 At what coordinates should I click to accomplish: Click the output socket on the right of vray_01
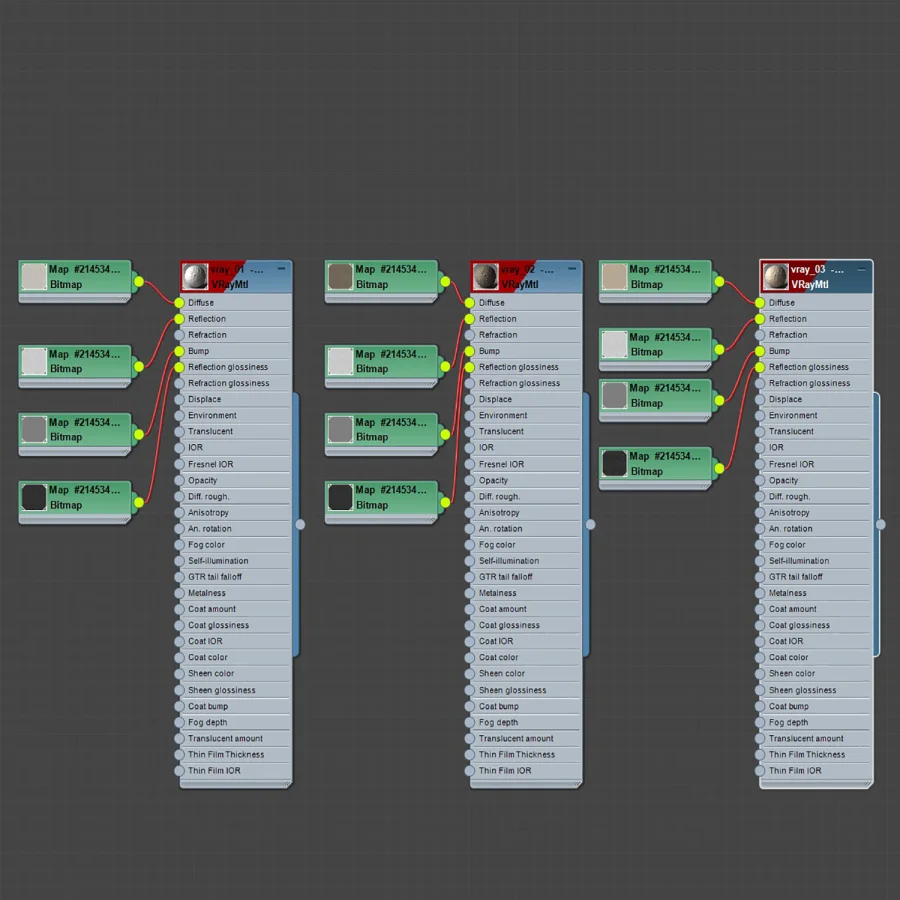point(300,524)
